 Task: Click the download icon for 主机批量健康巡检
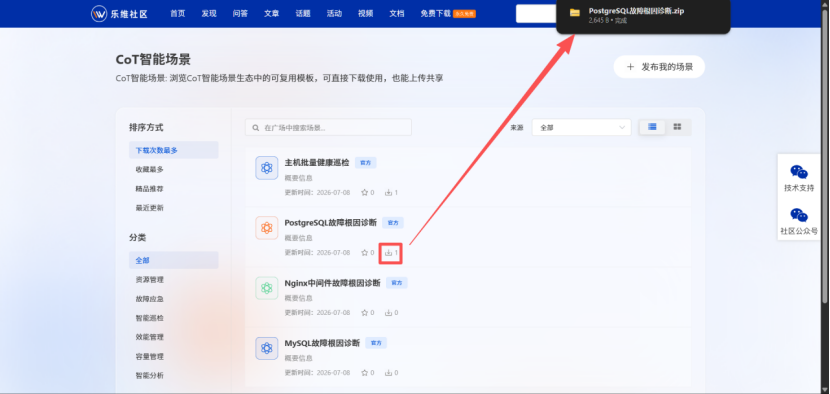(389, 193)
